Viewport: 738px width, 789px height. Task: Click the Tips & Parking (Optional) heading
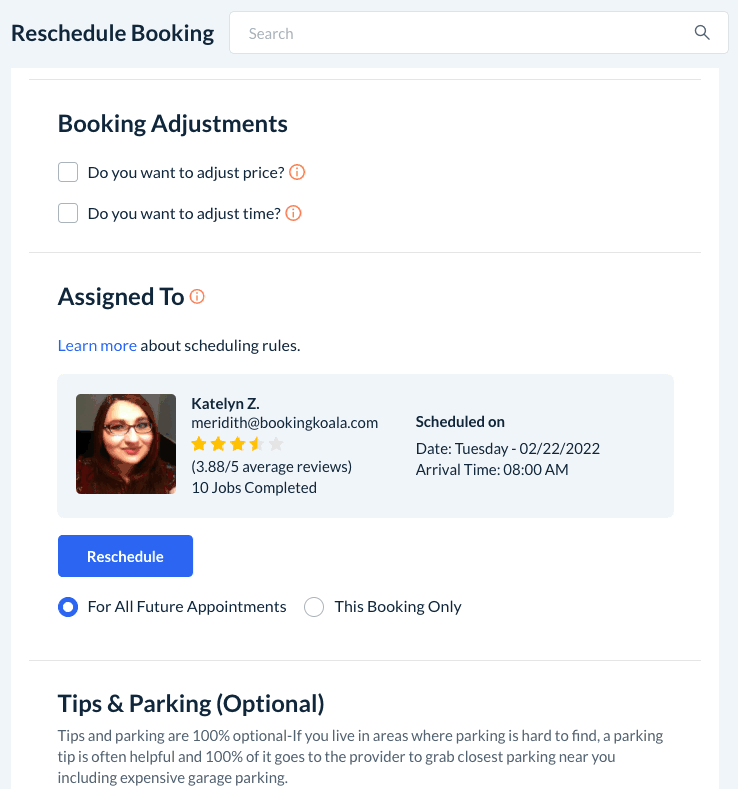click(191, 703)
